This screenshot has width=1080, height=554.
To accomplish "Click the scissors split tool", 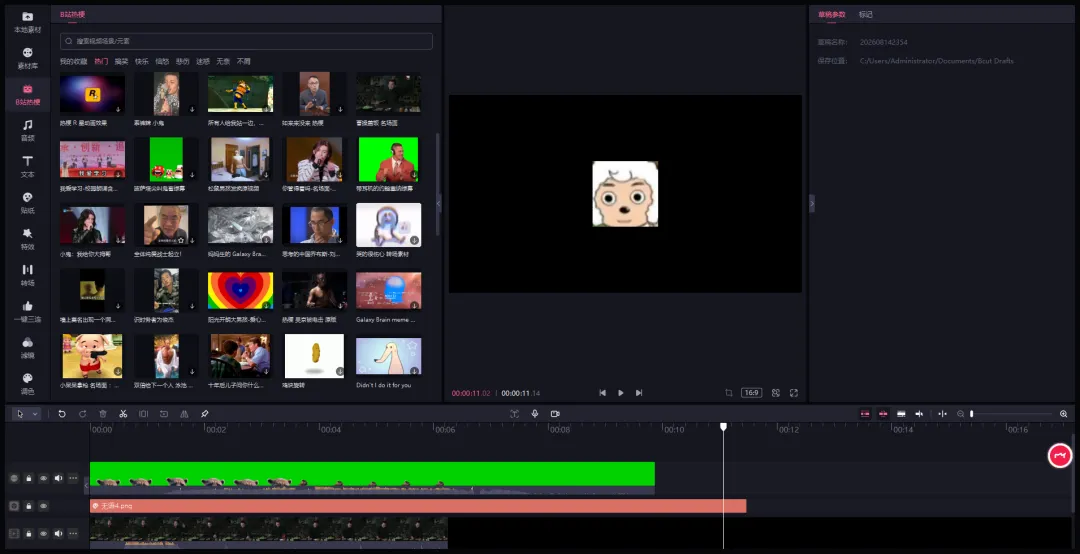I will point(123,413).
